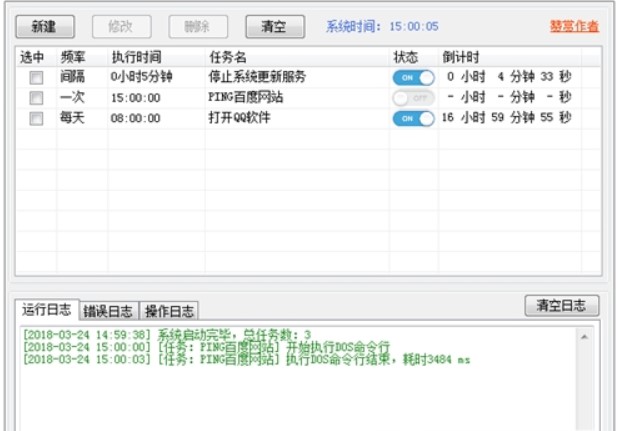This screenshot has height=431, width=618.
Task: Select the task name PING百度网站
Action: point(245,97)
